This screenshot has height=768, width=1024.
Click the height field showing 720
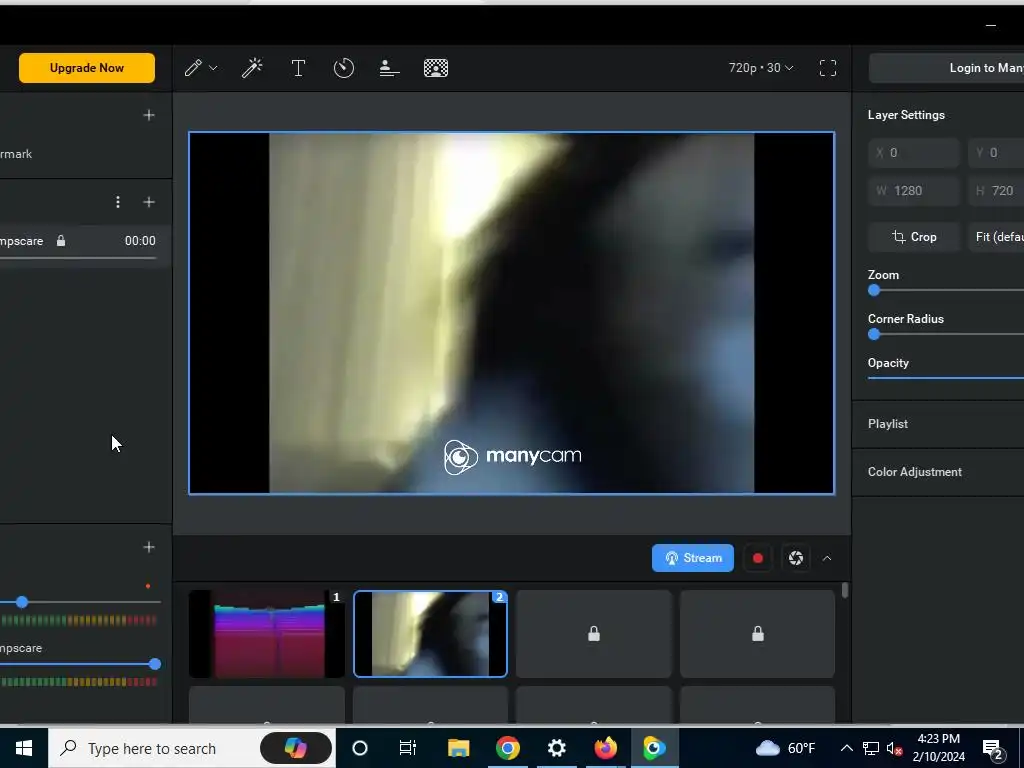(996, 191)
